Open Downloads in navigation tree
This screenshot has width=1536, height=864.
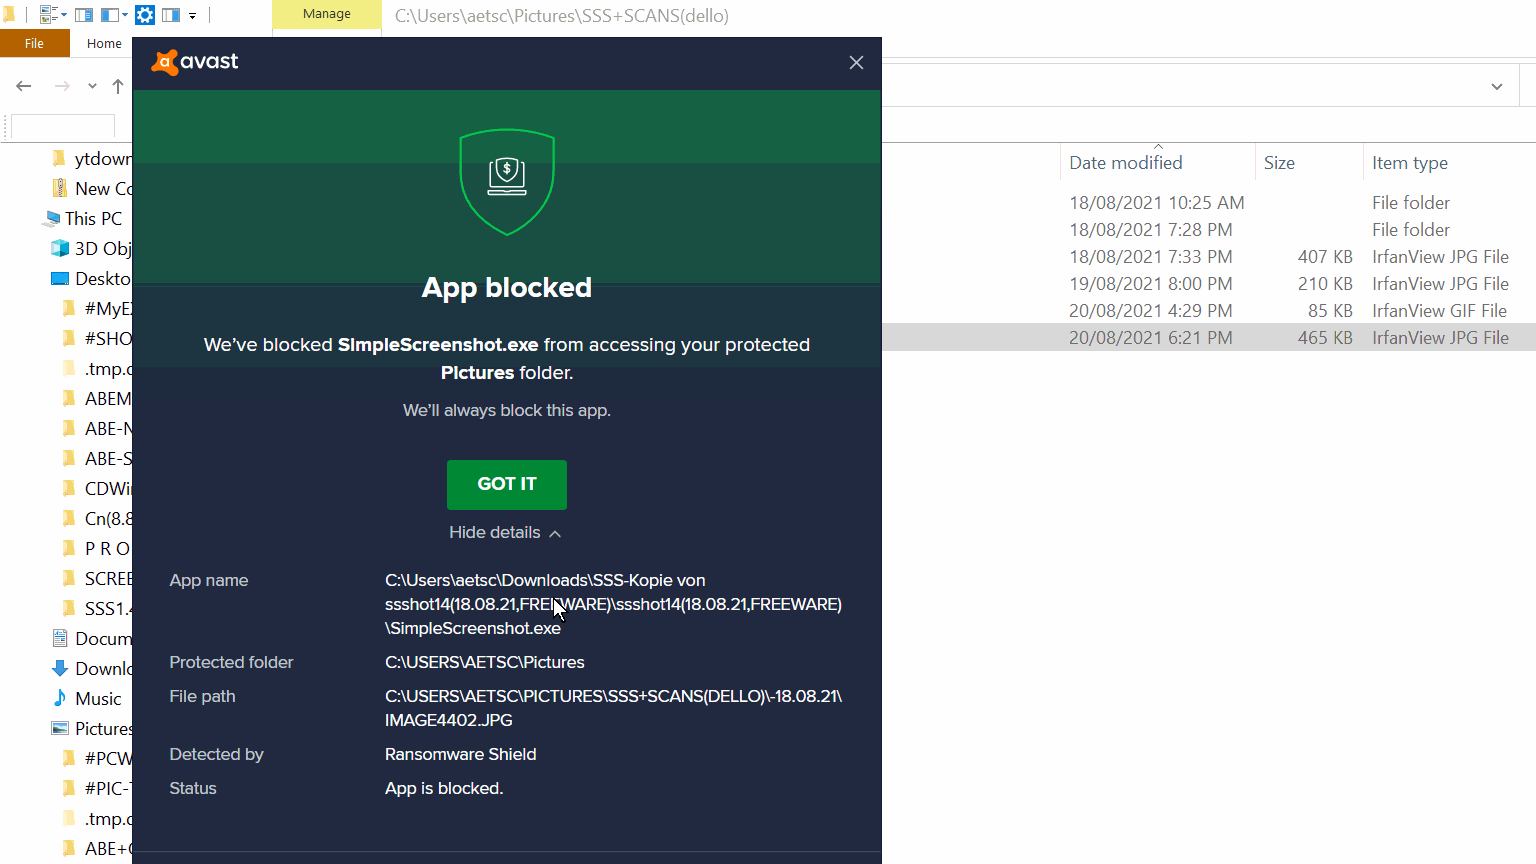(x=91, y=669)
